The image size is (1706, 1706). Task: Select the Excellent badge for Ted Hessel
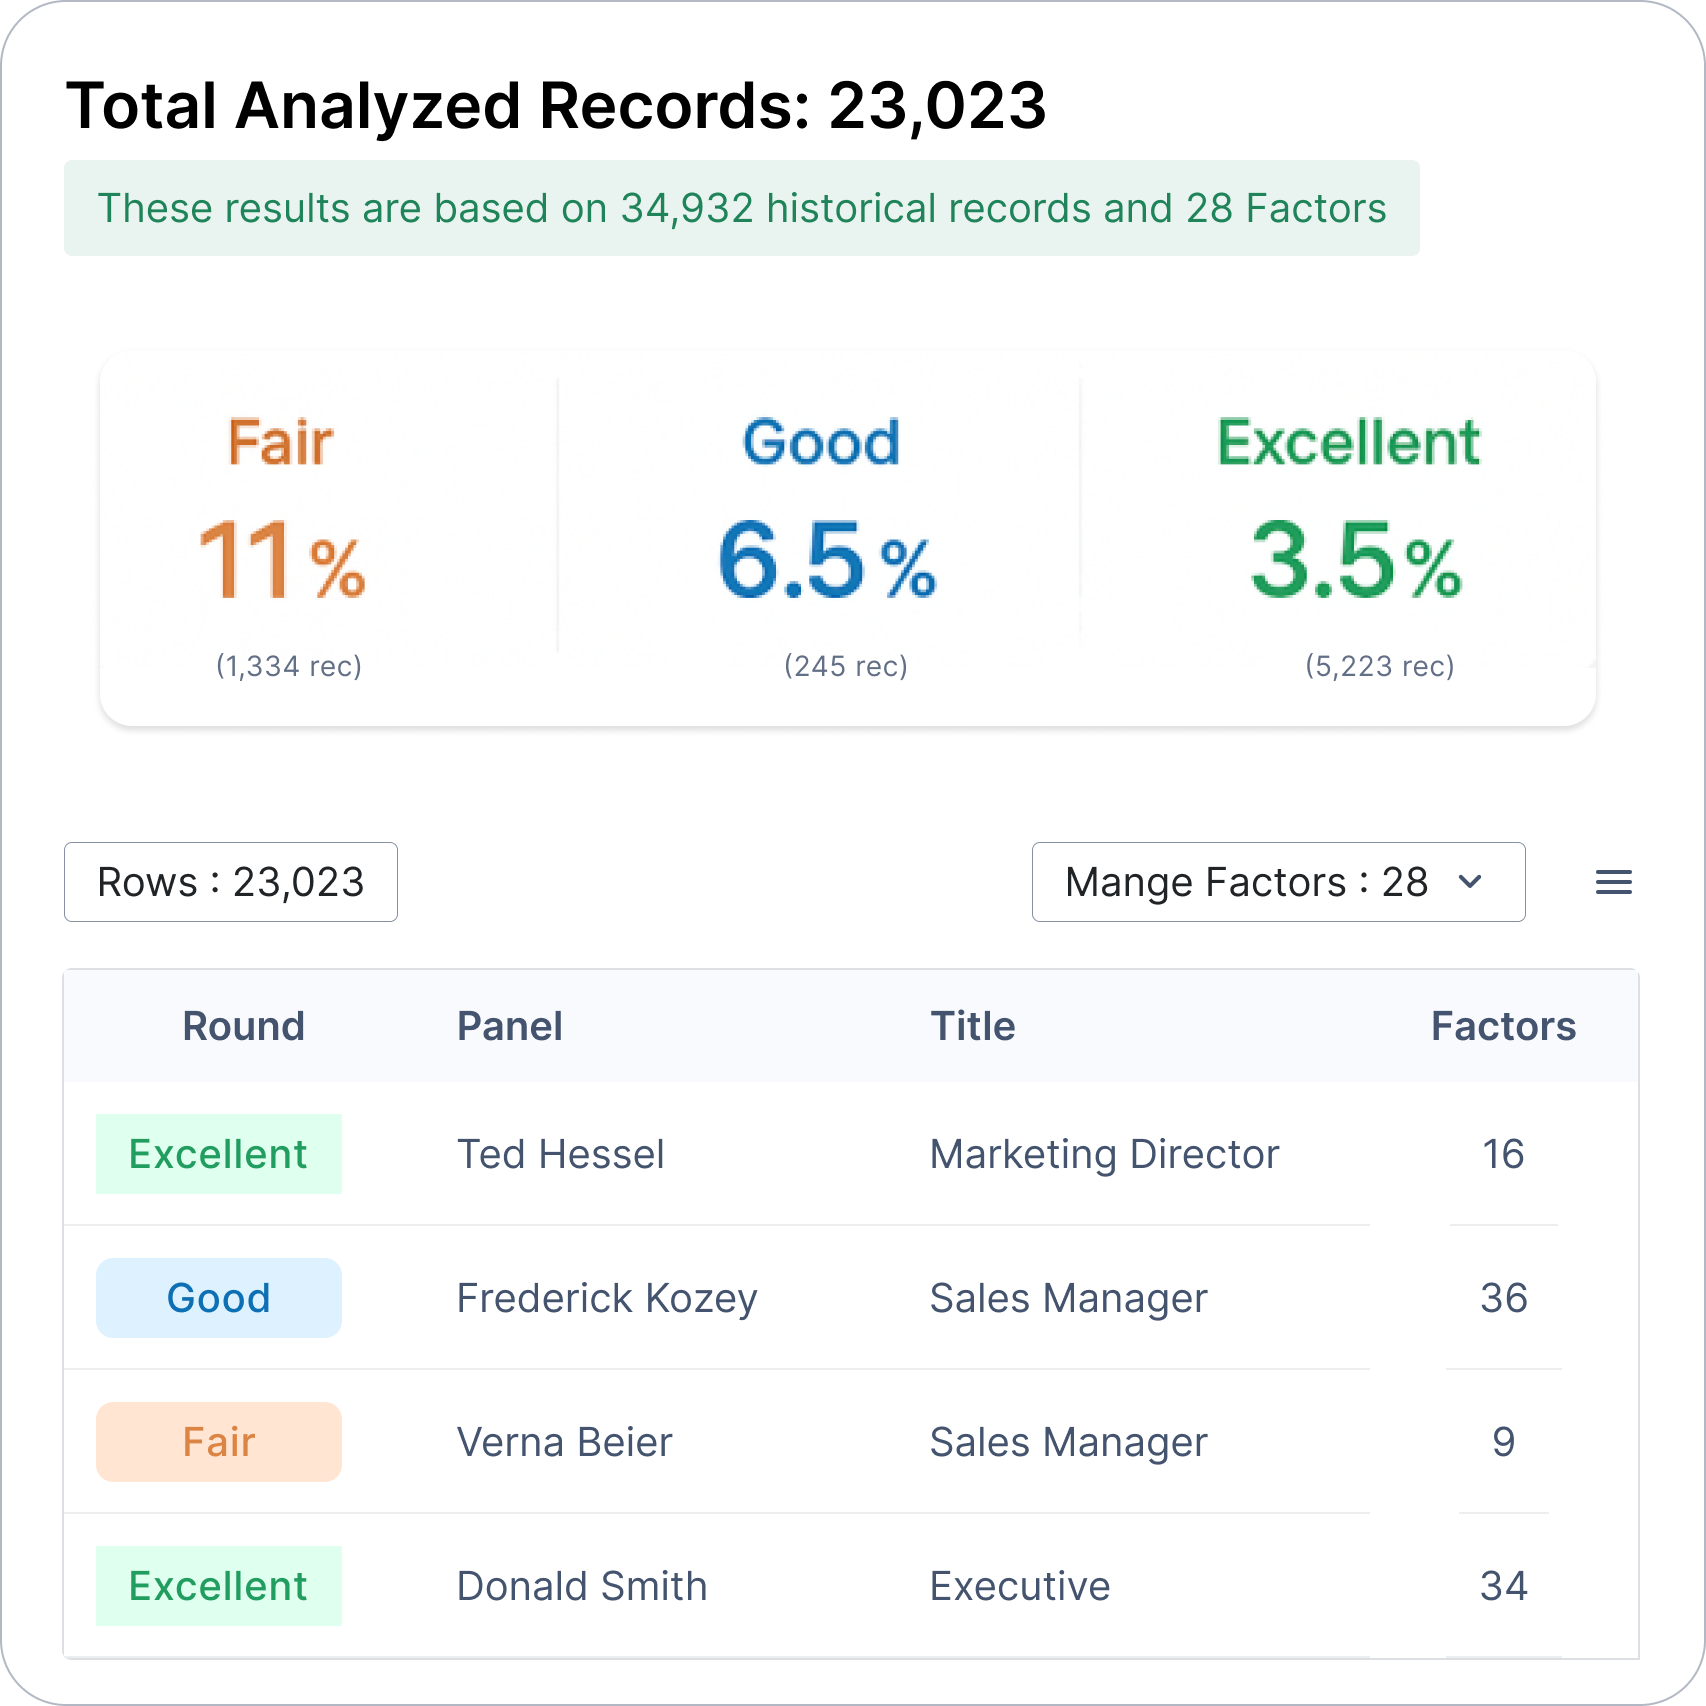(x=219, y=1154)
